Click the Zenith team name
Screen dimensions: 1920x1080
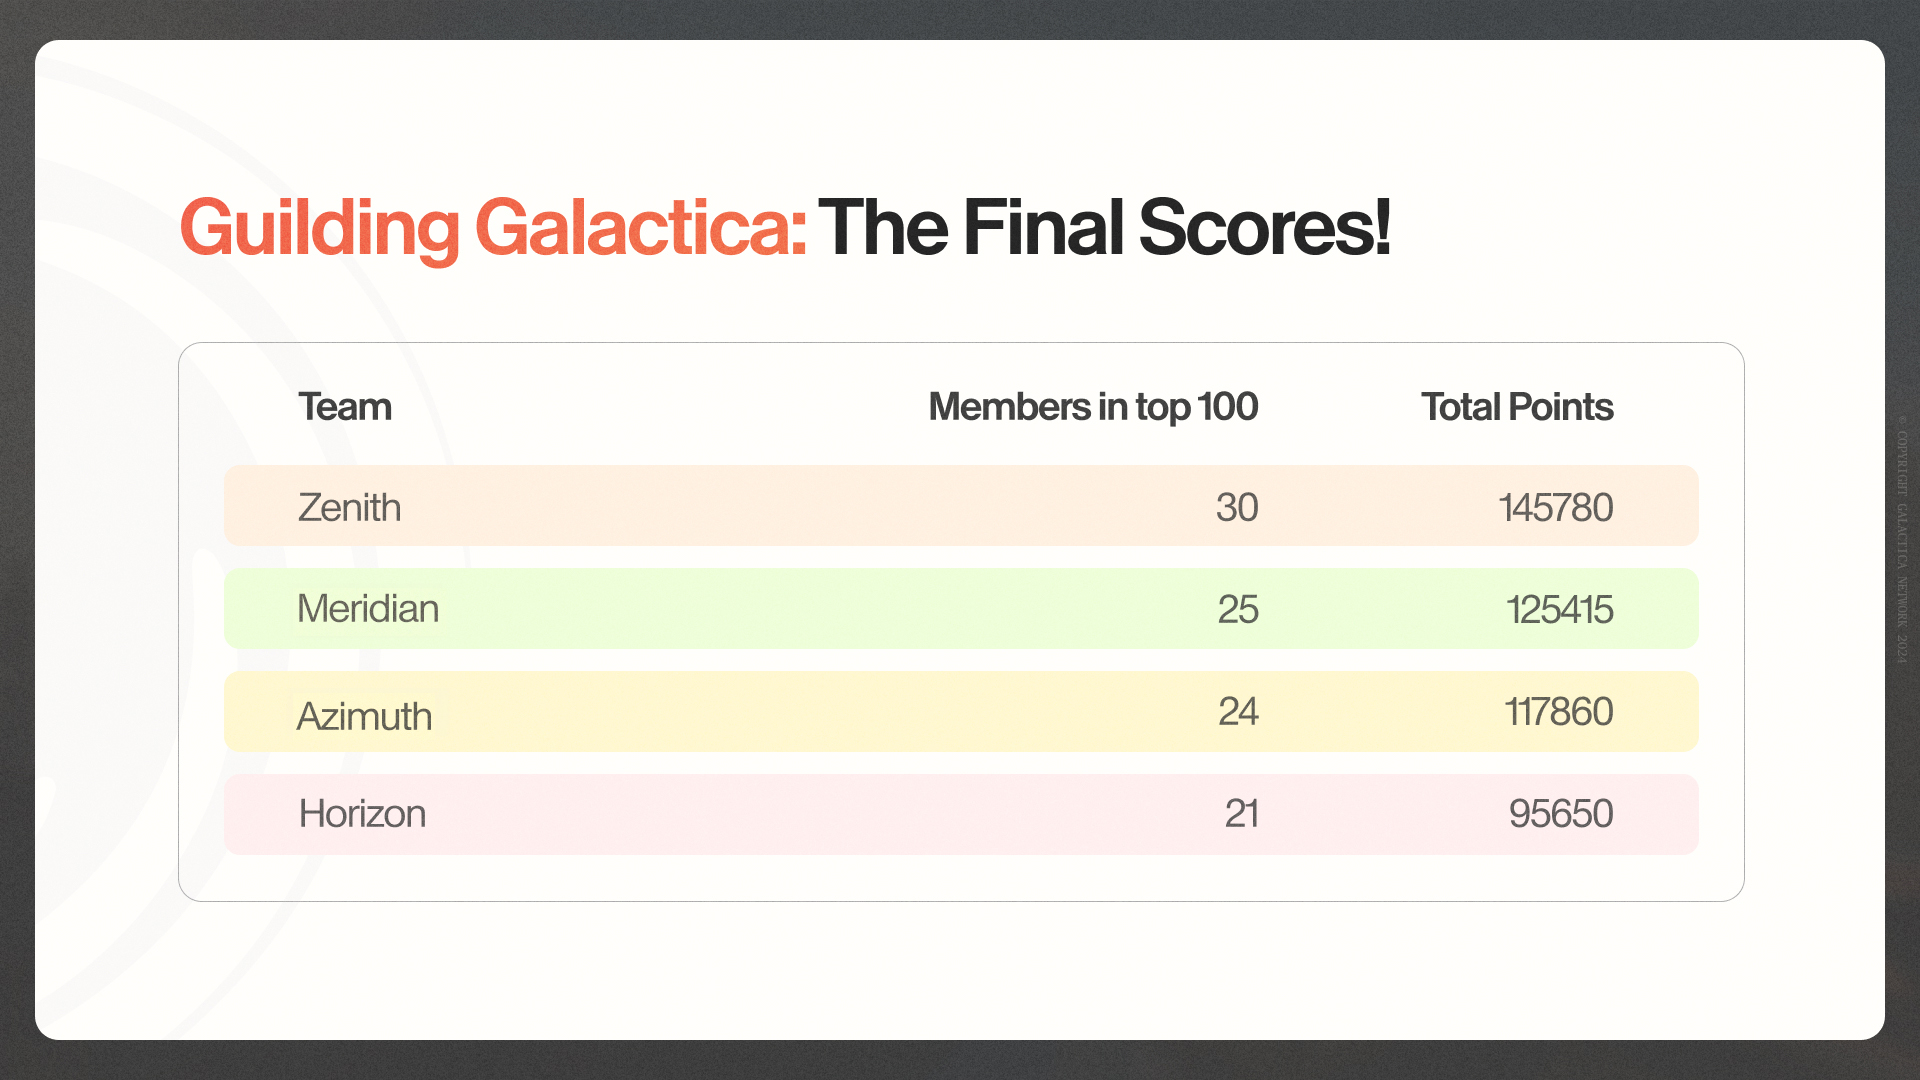point(349,507)
